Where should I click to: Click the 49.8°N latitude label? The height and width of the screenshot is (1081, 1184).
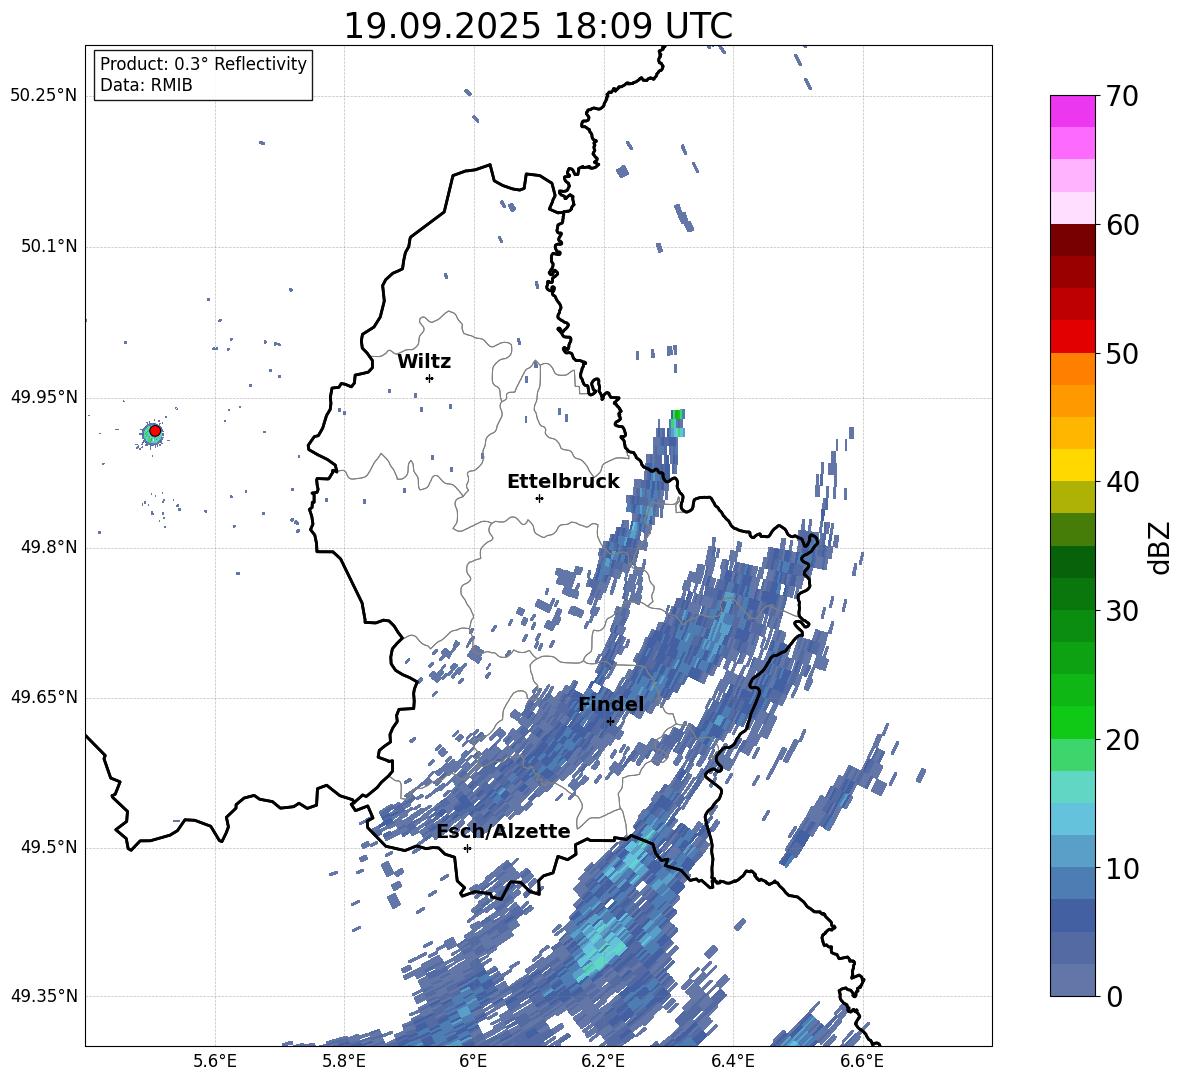[x=49, y=547]
